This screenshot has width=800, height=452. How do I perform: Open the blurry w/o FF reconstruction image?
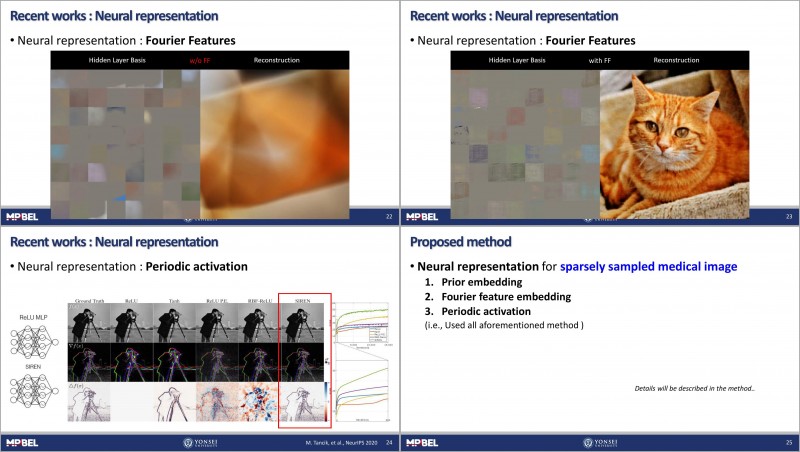pos(274,144)
